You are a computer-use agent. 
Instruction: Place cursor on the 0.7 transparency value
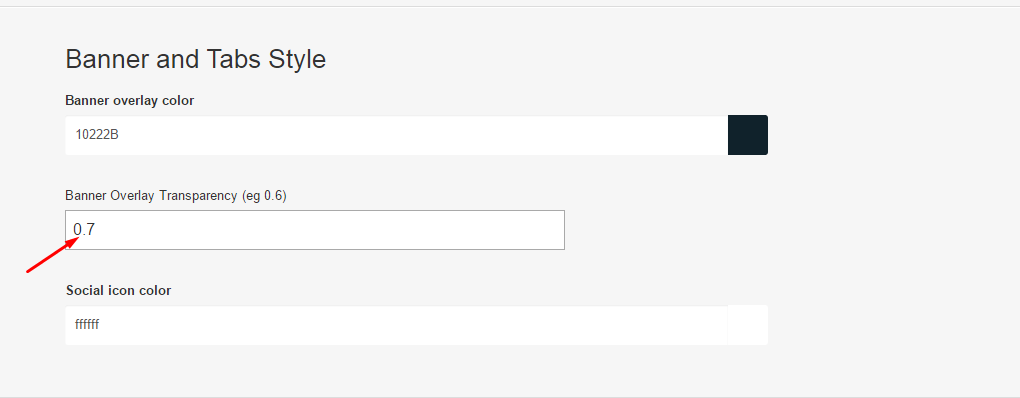click(x=85, y=230)
